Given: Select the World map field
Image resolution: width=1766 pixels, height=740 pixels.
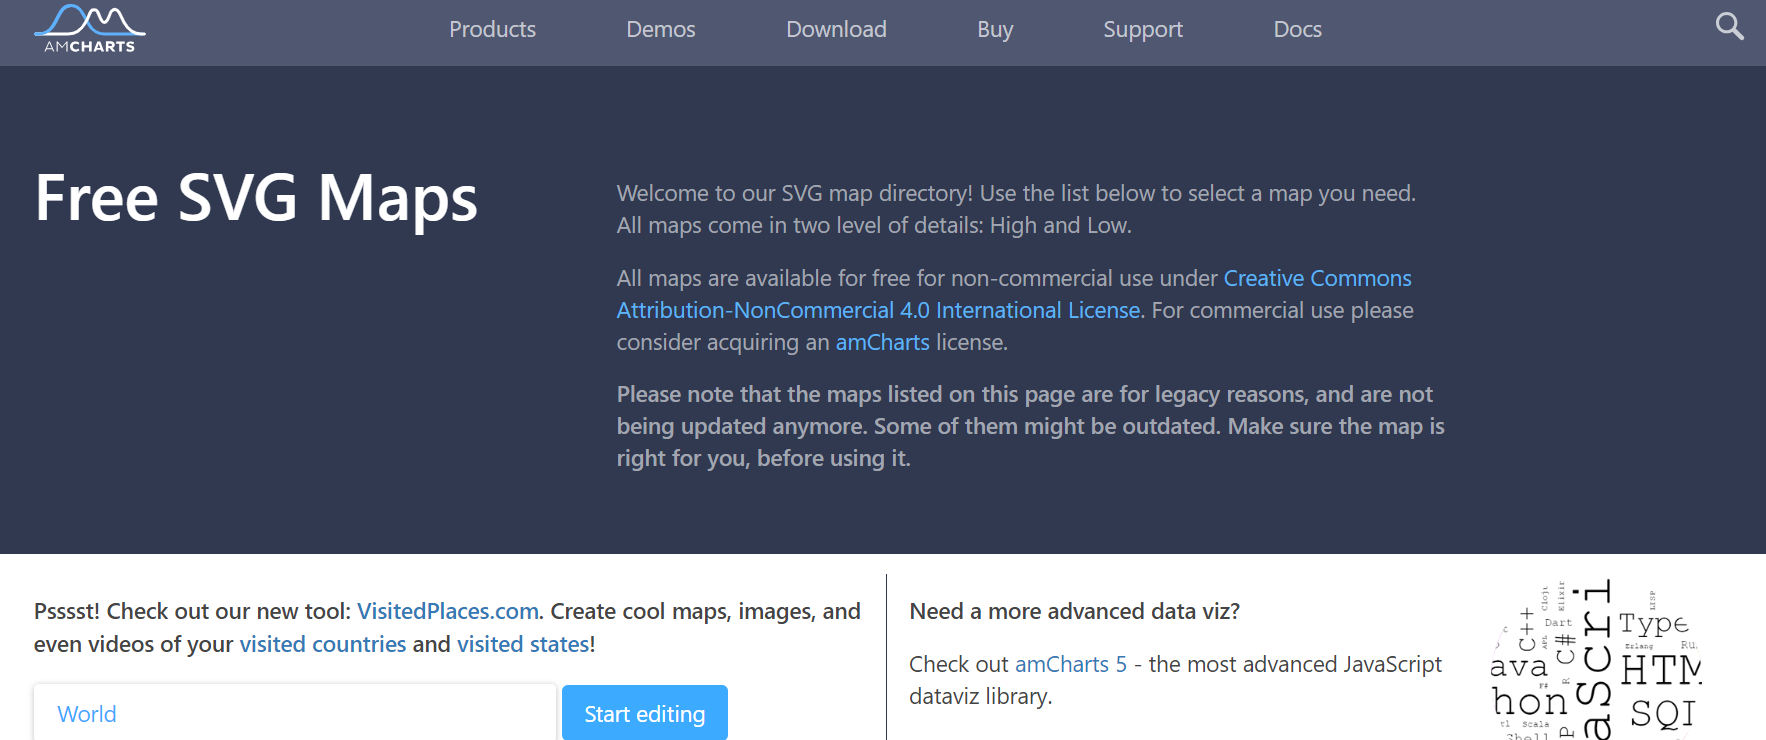Looking at the screenshot, I should coord(295,713).
